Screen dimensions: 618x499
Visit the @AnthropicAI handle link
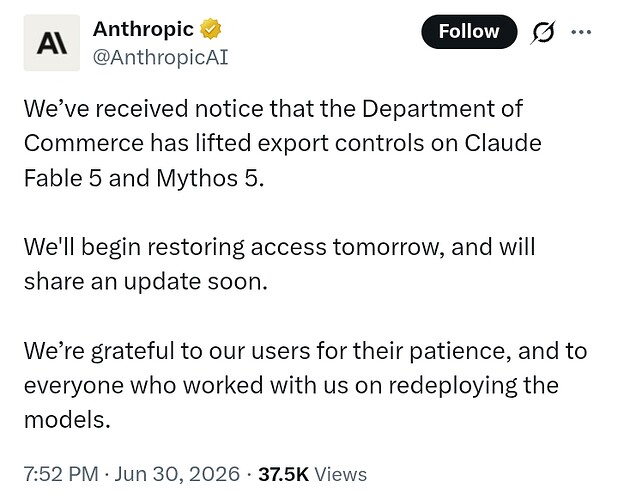coord(160,58)
